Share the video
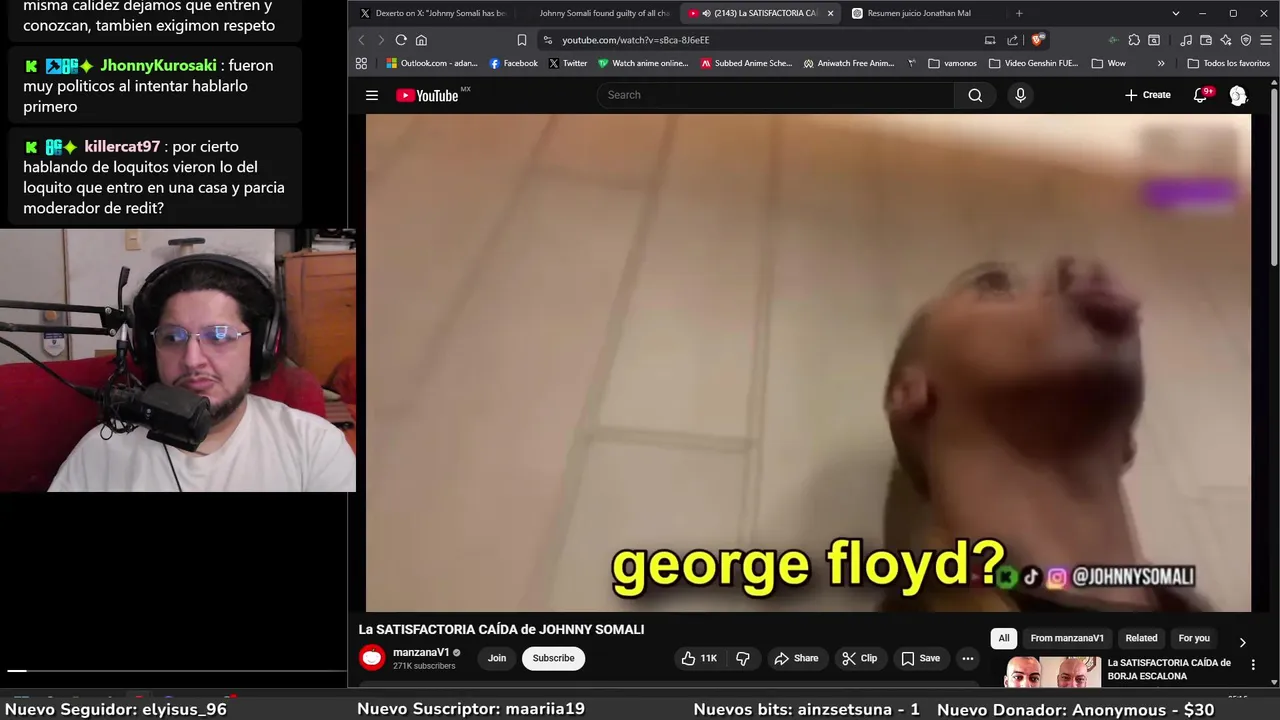1280x720 pixels. (x=796, y=658)
